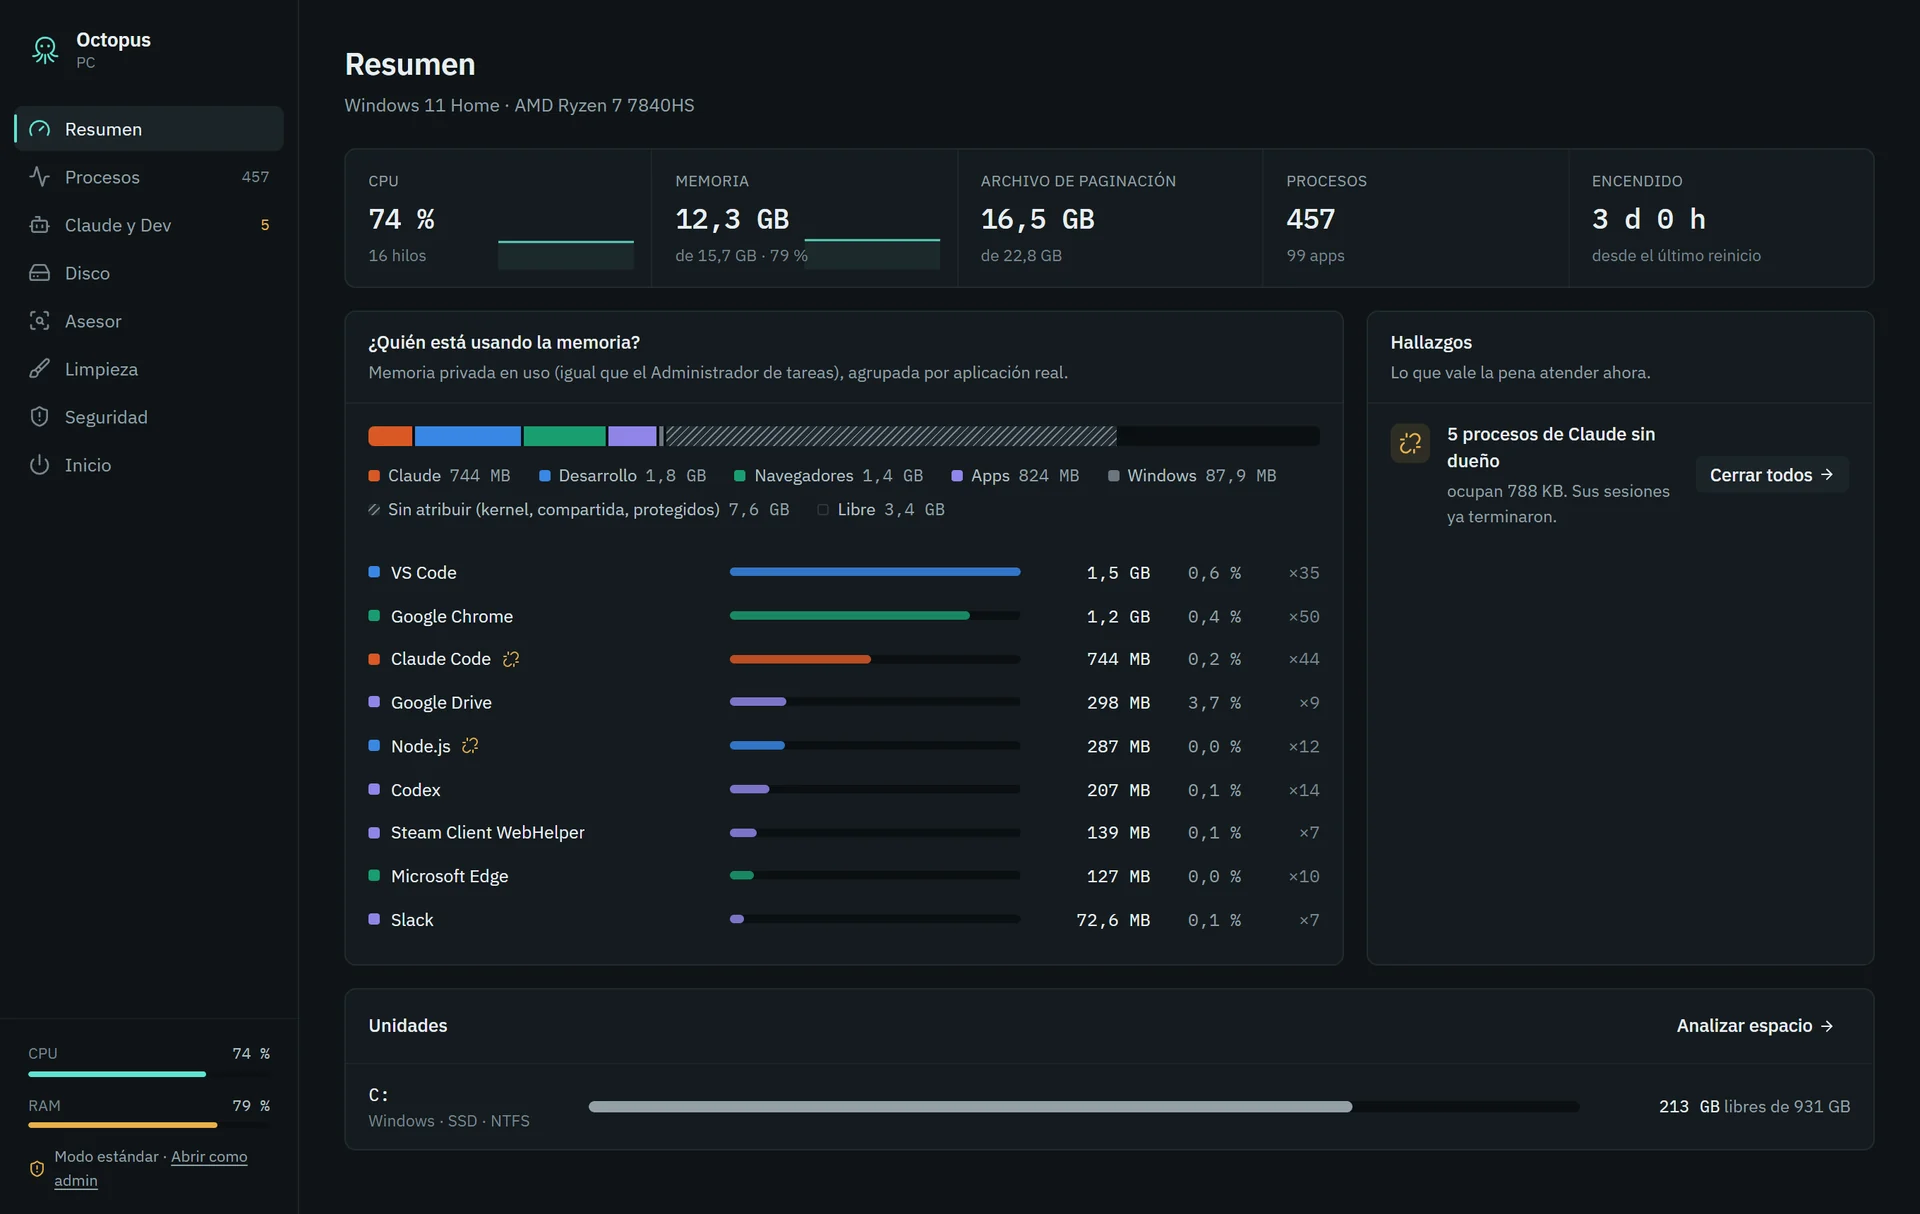Click the sidebar RAM usage bar
1920x1214 pixels.
[149, 1126]
